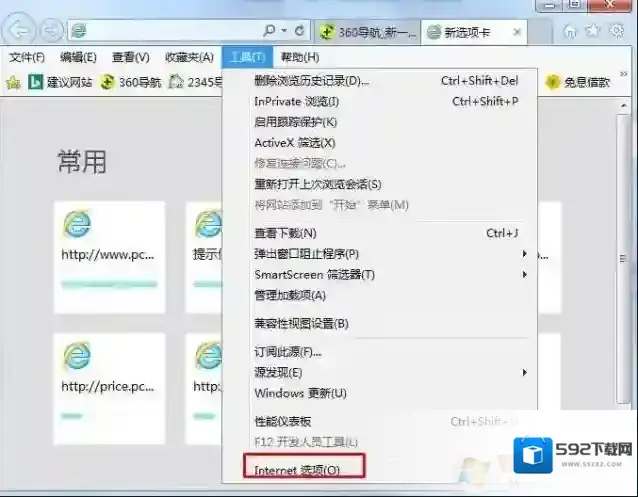Click the Refresh icon in the address bar
The image size is (638, 497).
click(x=300, y=31)
